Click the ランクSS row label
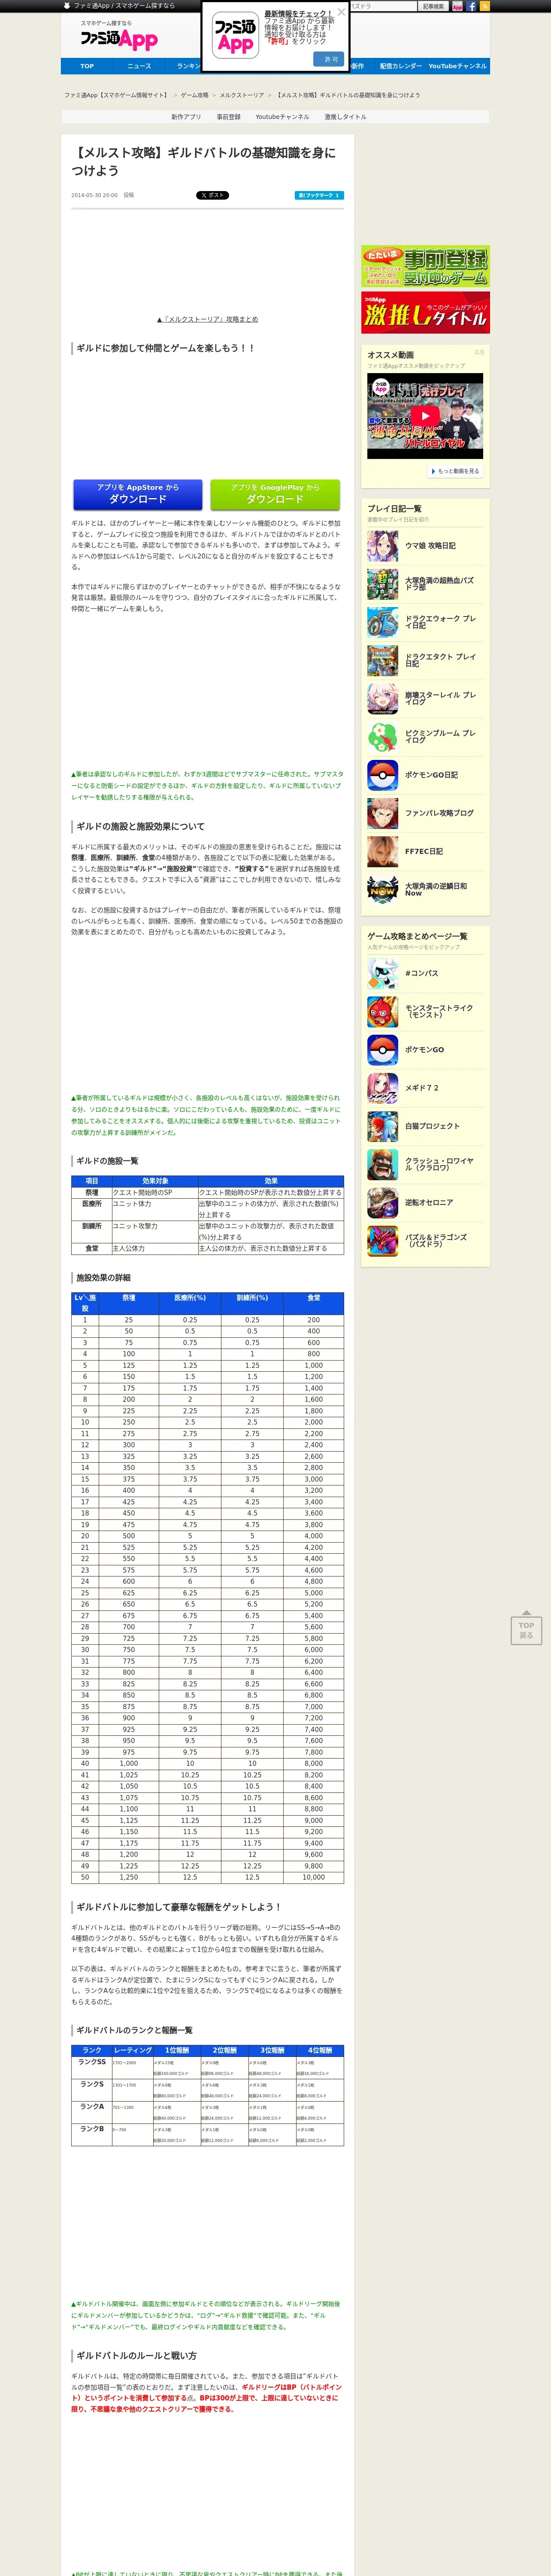The width and height of the screenshot is (551, 2576). 91,2062
